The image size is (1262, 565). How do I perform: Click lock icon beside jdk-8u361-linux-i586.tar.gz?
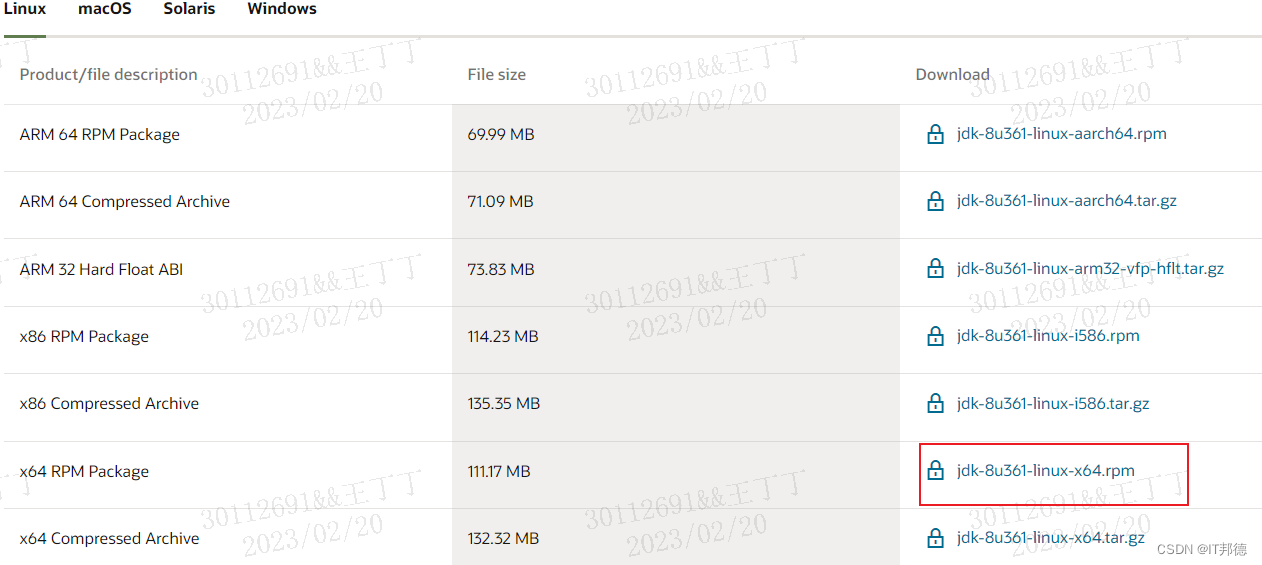pos(935,404)
